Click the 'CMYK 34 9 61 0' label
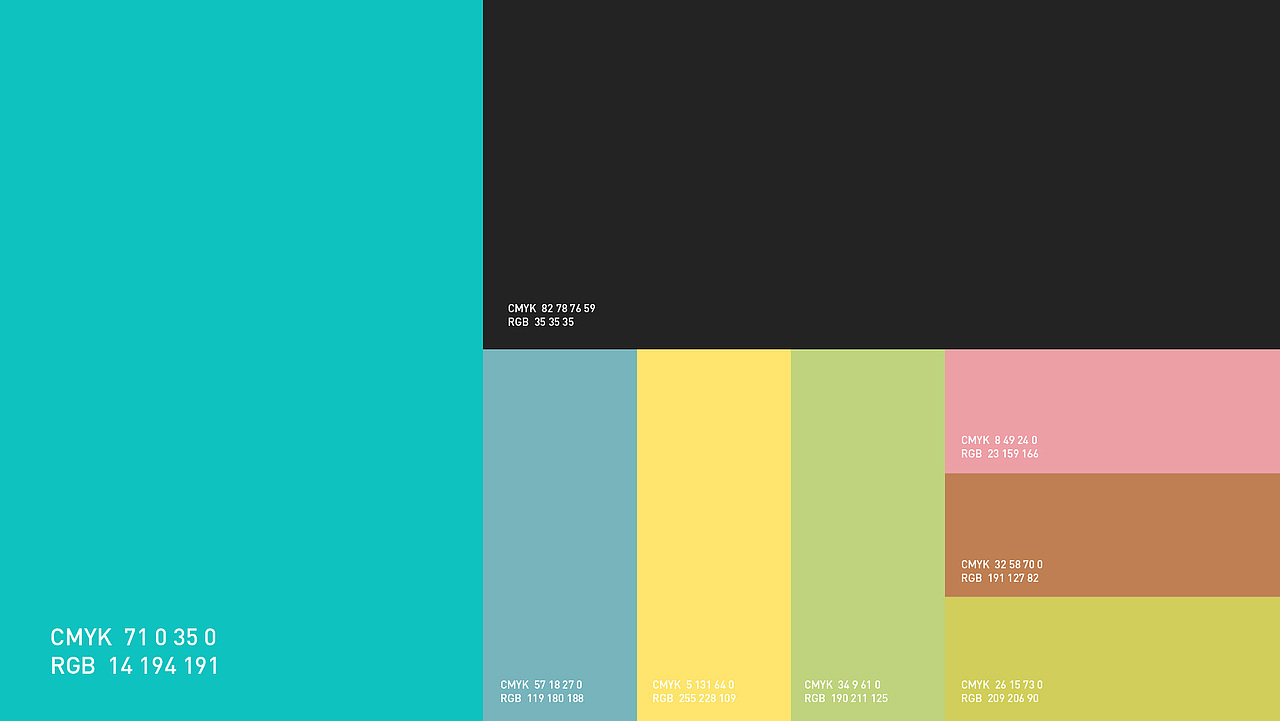The width and height of the screenshot is (1280, 721). pos(842,685)
